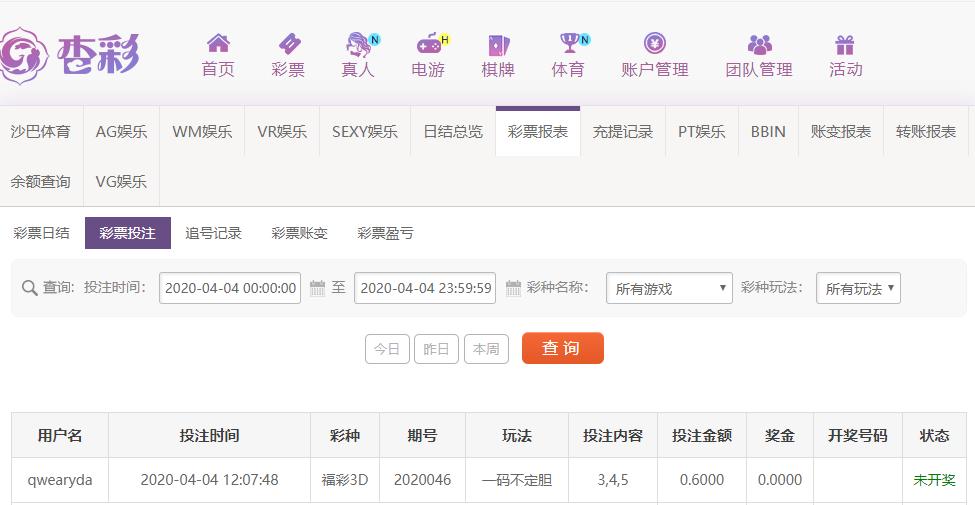The image size is (975, 505).
Task: Open calendar picker beside start date
Action: point(317,288)
